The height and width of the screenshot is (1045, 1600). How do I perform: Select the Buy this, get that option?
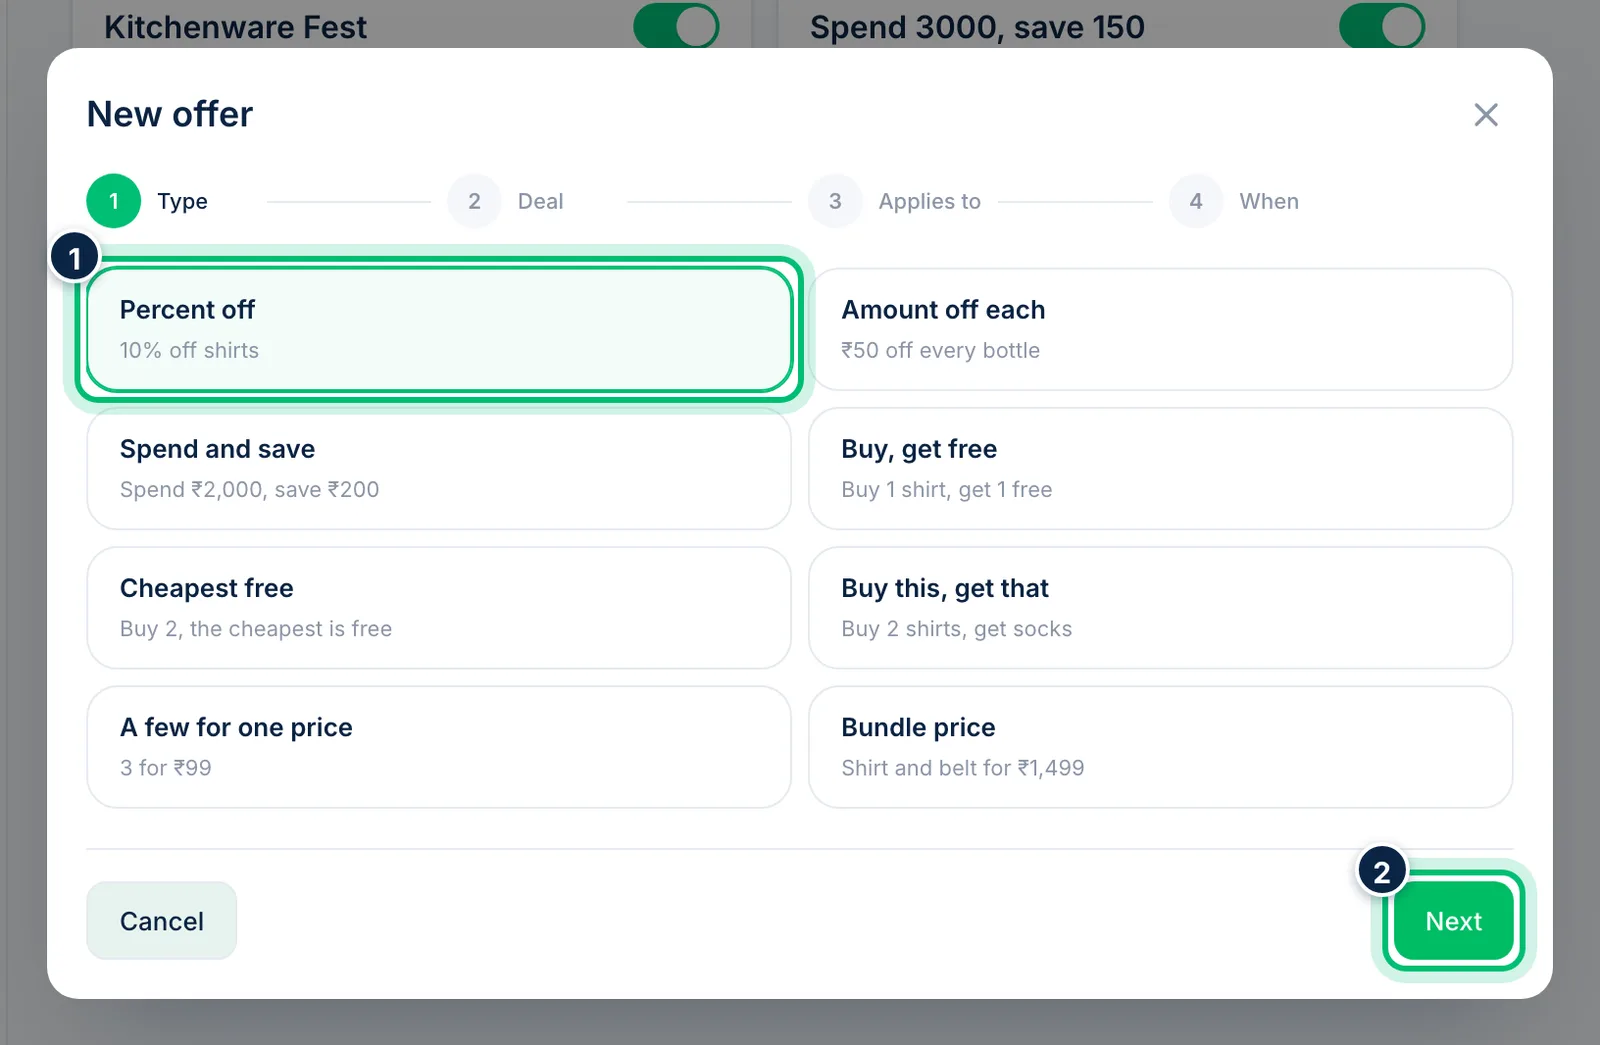coord(1160,607)
